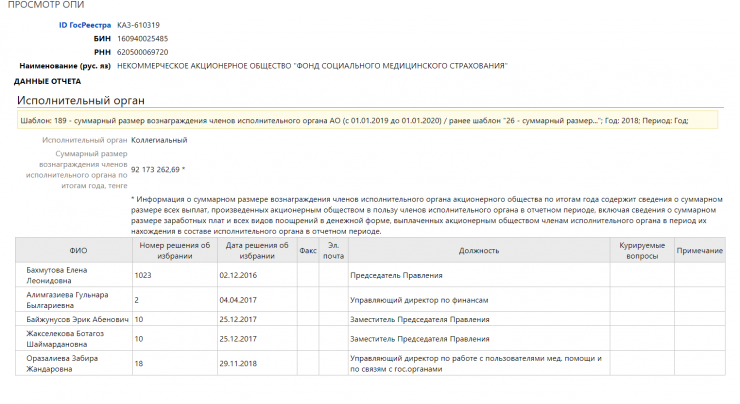This screenshot has width=740, height=404.
Task: Click the remuneration amount 92 173 262,69
Action: (x=157, y=170)
